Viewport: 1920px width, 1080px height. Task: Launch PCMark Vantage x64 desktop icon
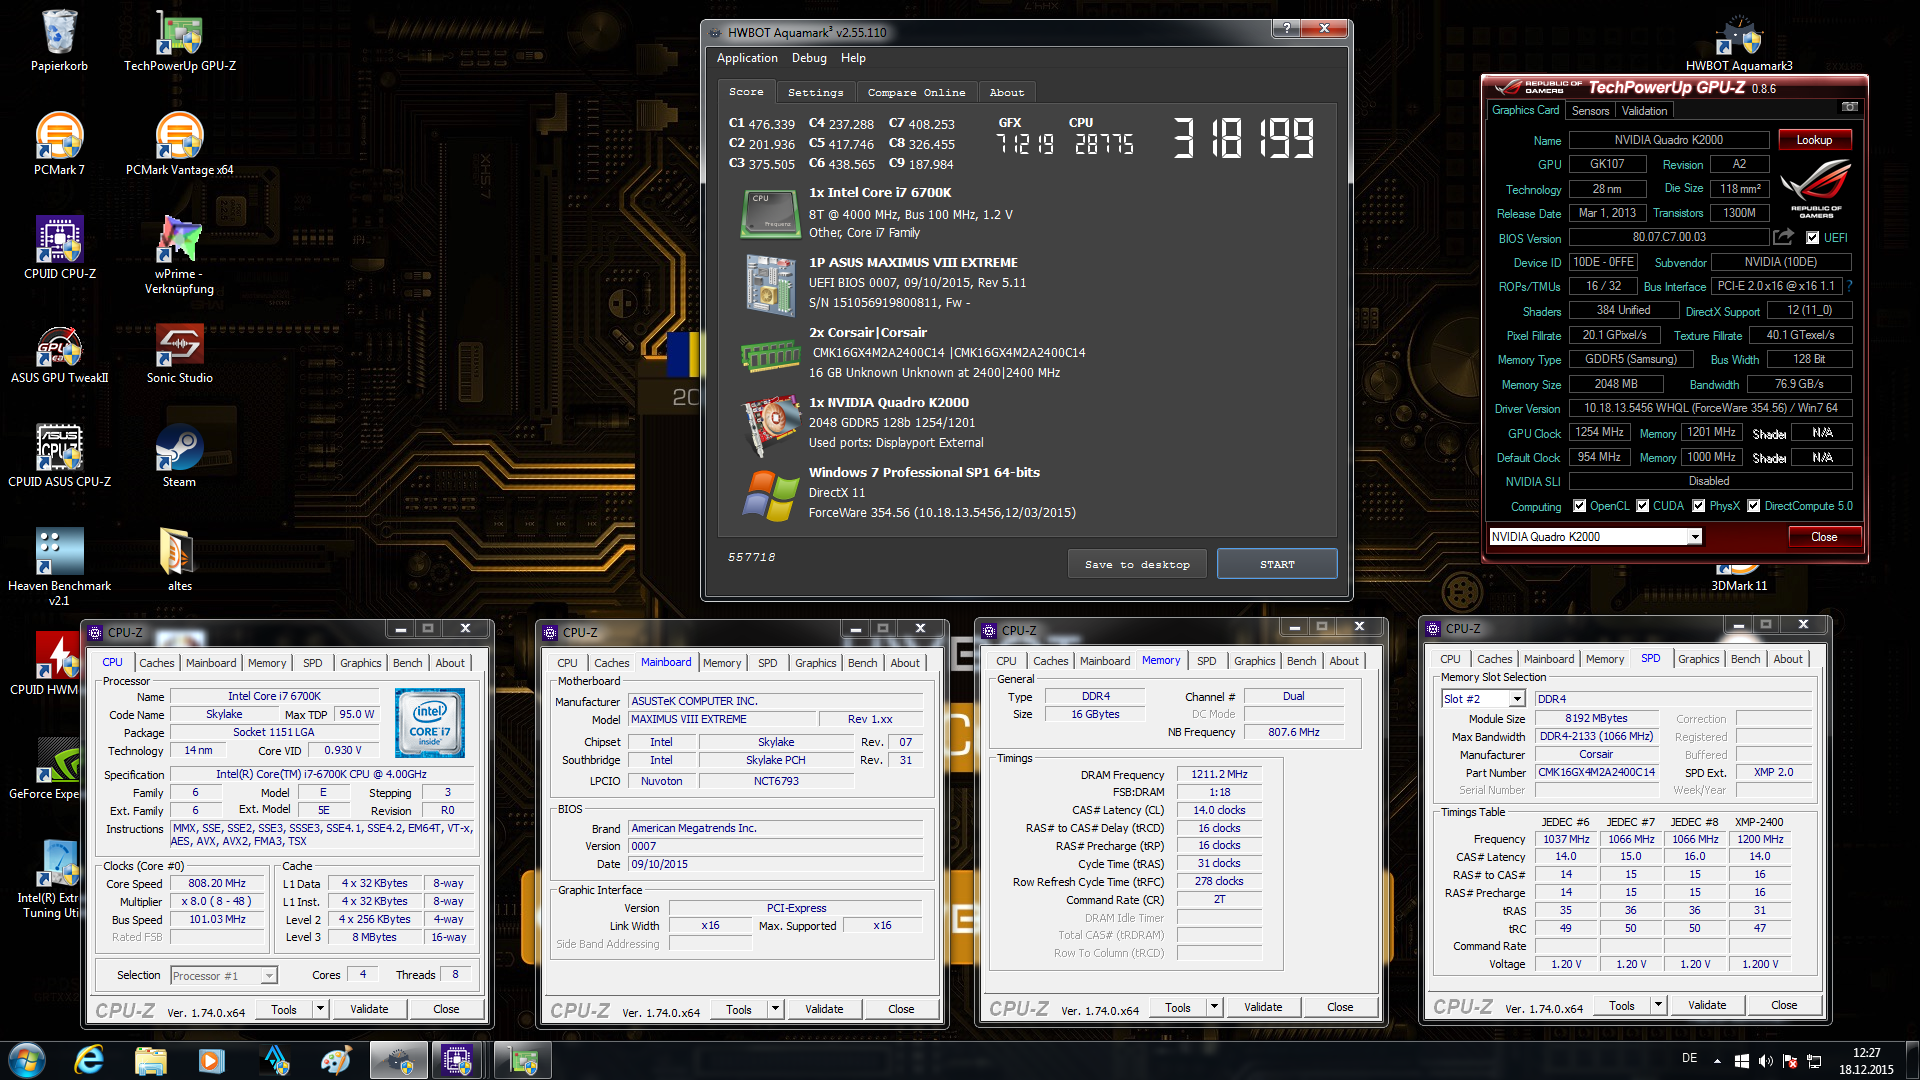pyautogui.click(x=180, y=144)
